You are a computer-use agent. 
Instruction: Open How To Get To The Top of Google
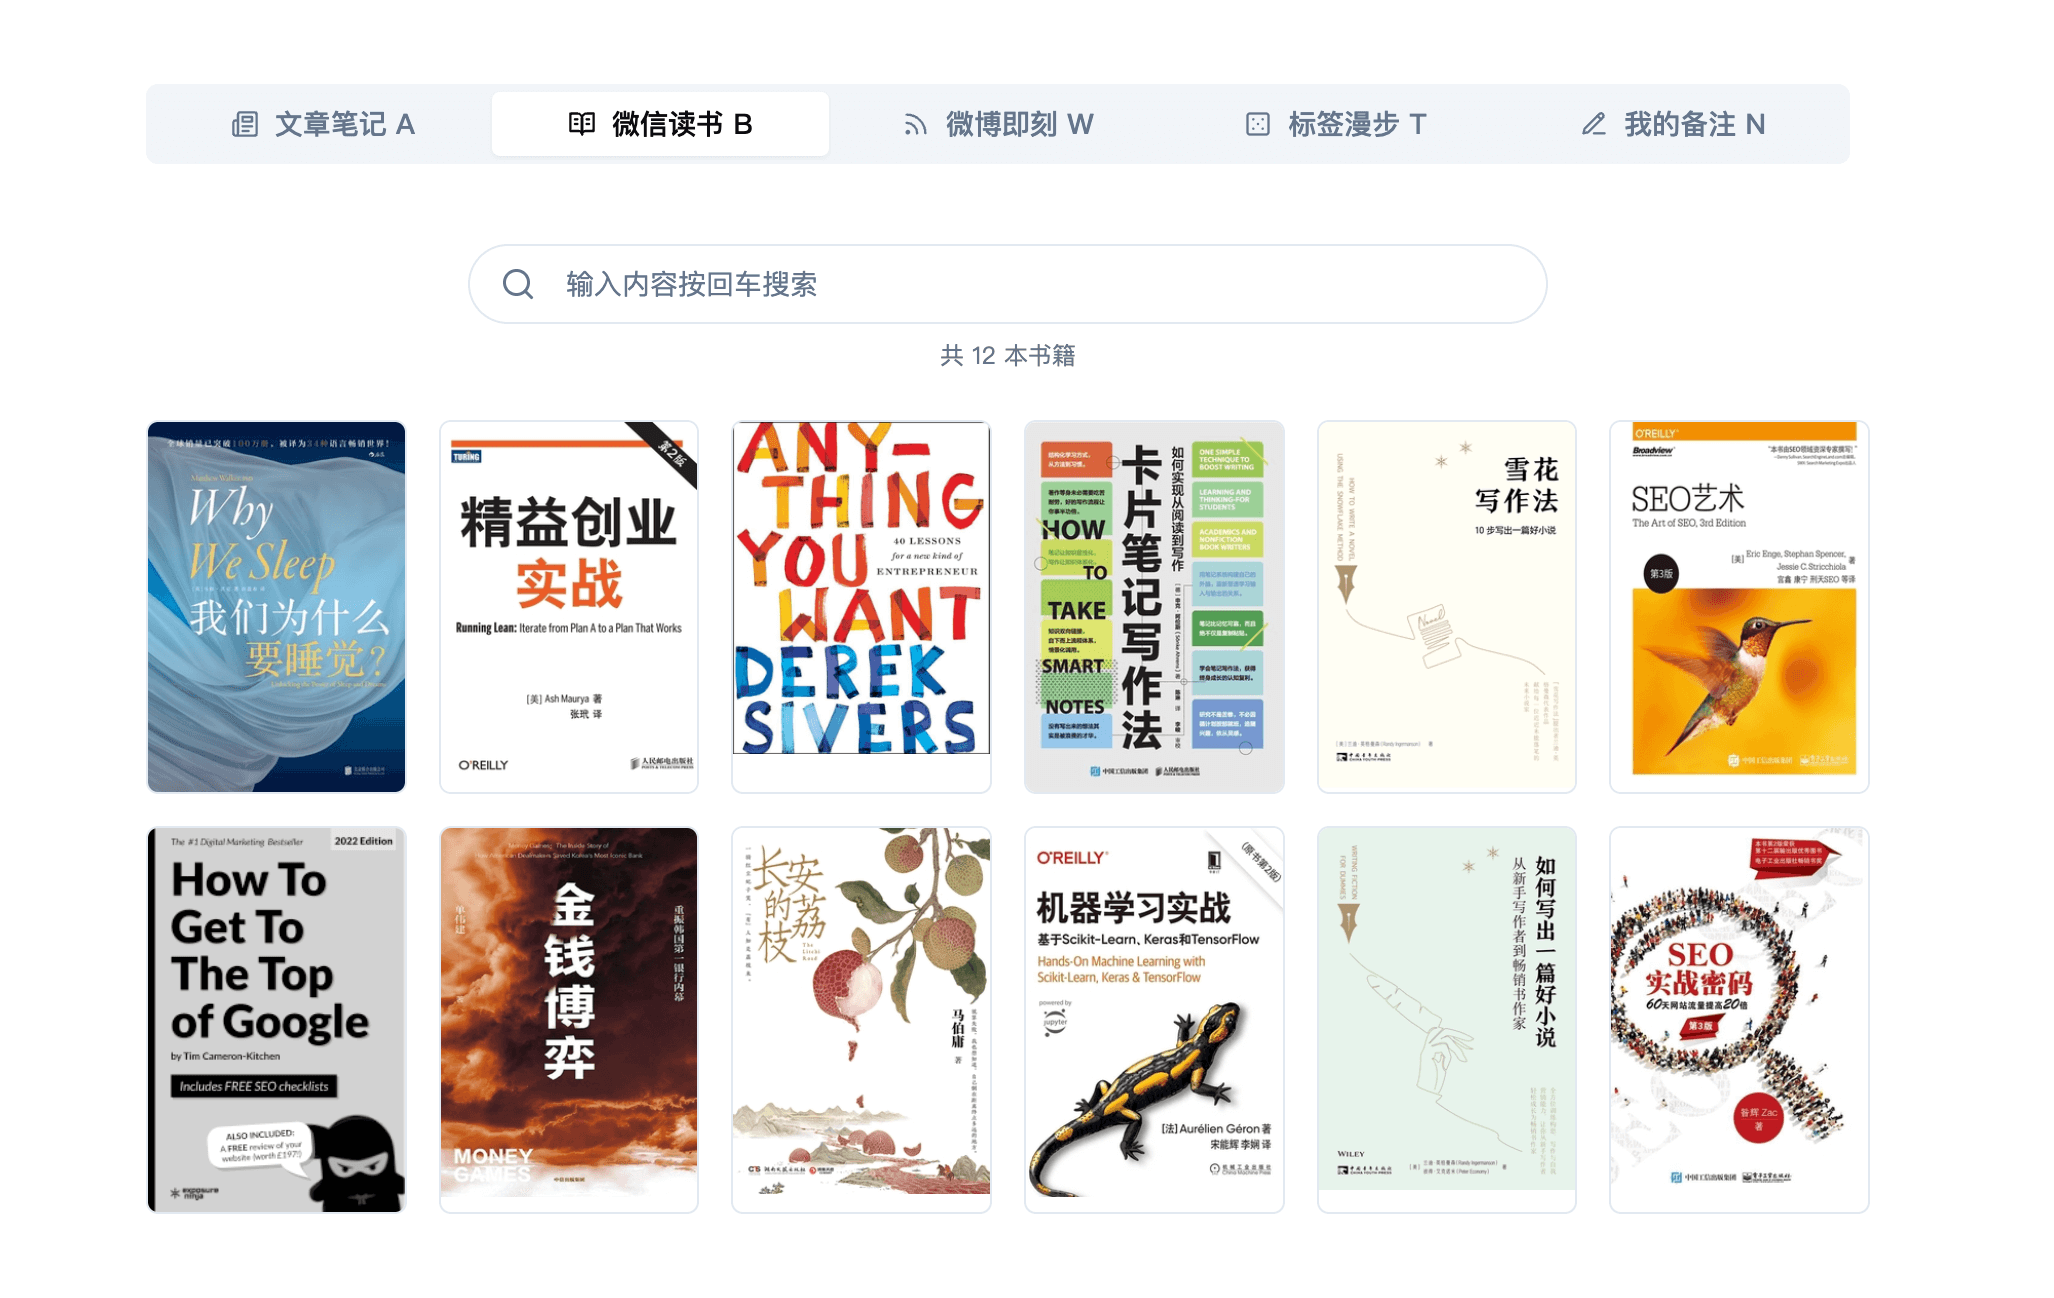coord(277,1020)
